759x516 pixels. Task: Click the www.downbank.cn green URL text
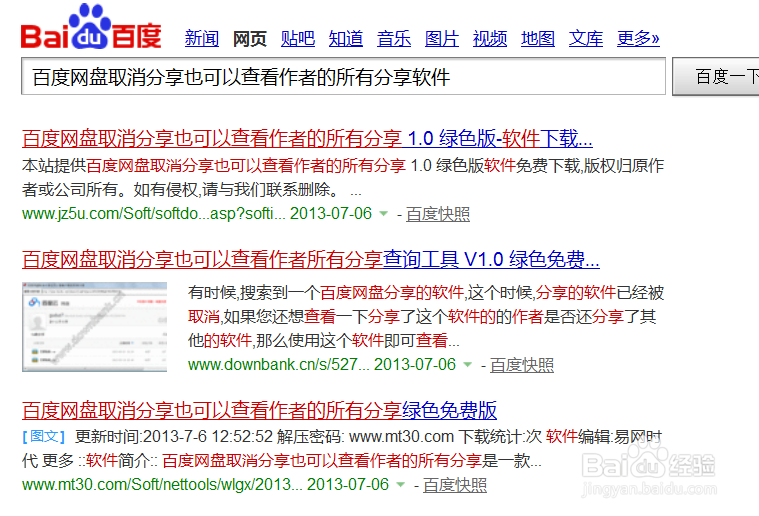[279, 364]
